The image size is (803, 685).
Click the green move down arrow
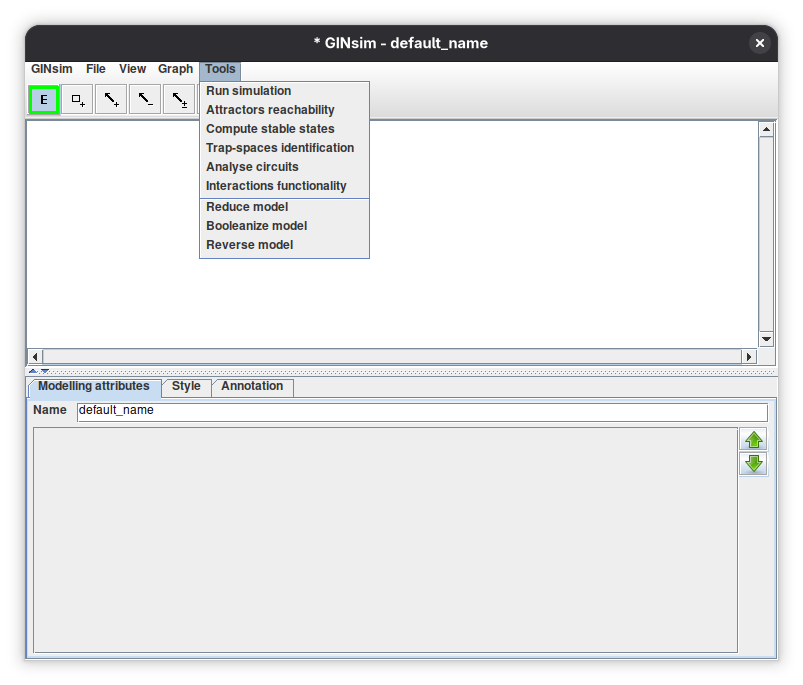pos(753,464)
